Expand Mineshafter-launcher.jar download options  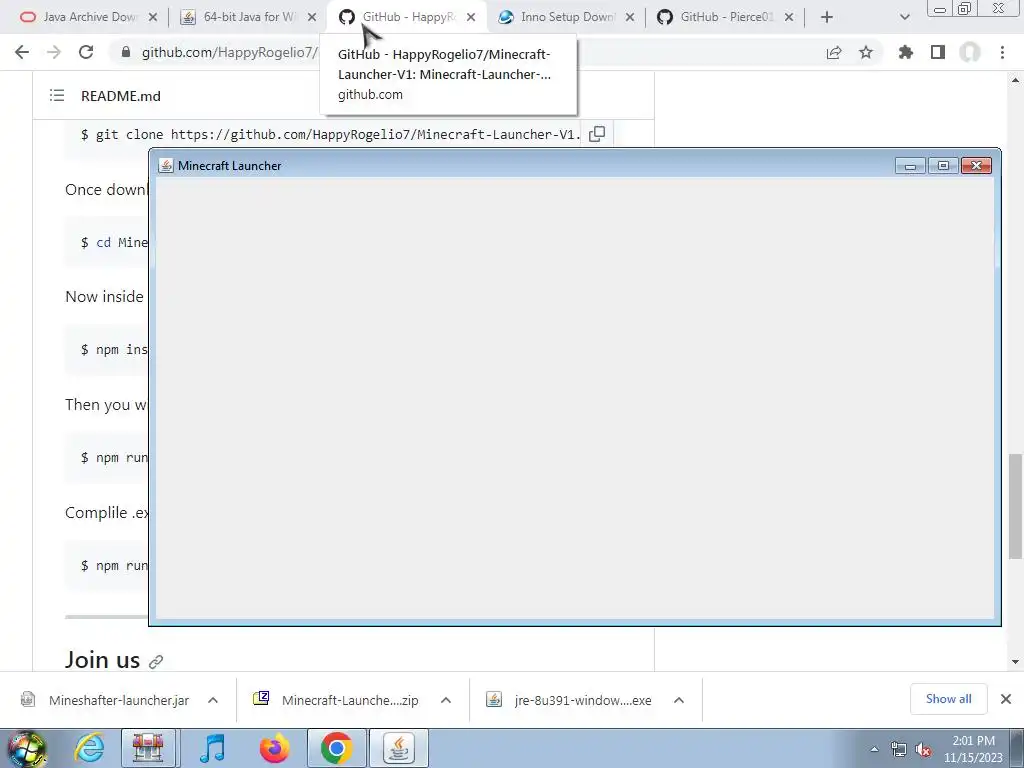[213, 700]
